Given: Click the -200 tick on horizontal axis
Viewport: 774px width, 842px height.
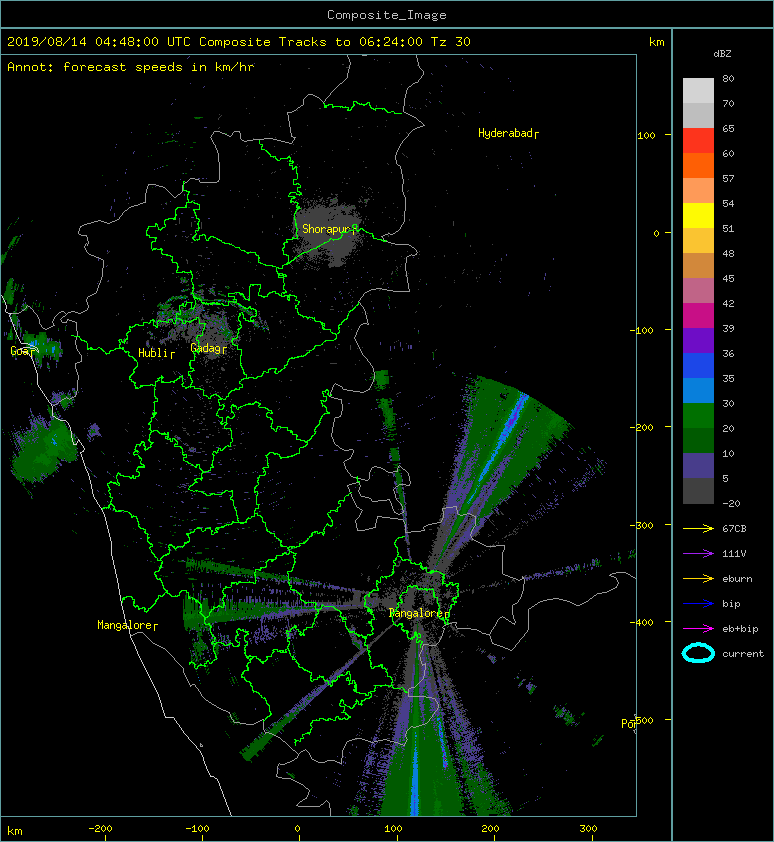Looking at the screenshot, I should pos(100,829).
